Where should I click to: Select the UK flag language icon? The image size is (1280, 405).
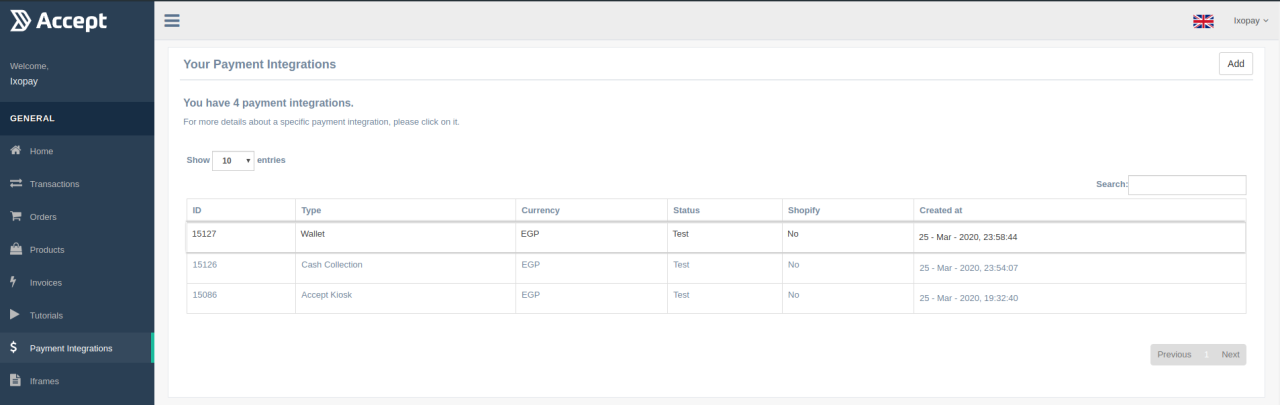pos(1203,21)
